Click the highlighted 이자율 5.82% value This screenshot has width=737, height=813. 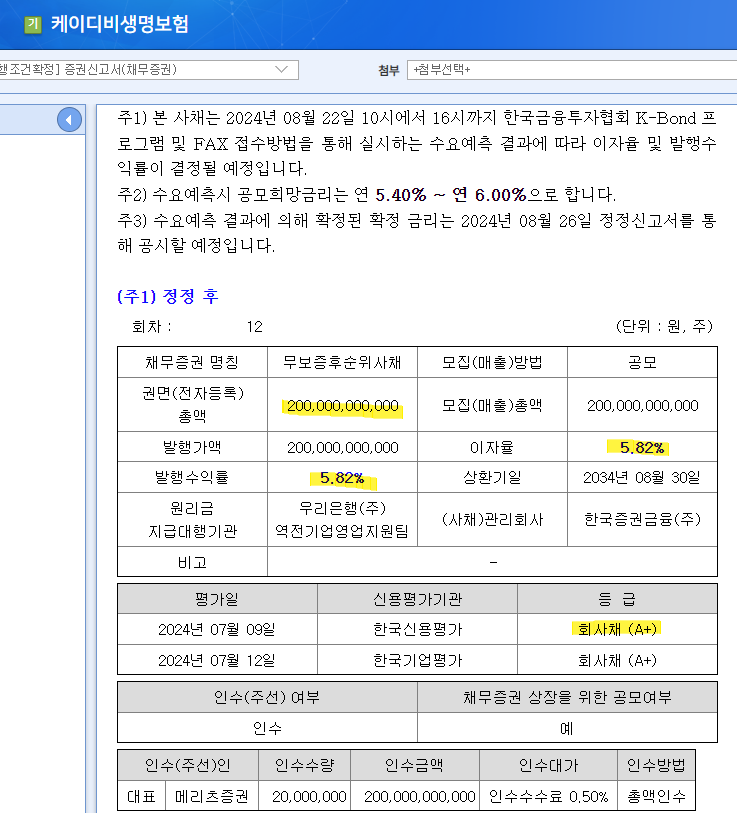click(x=642, y=447)
